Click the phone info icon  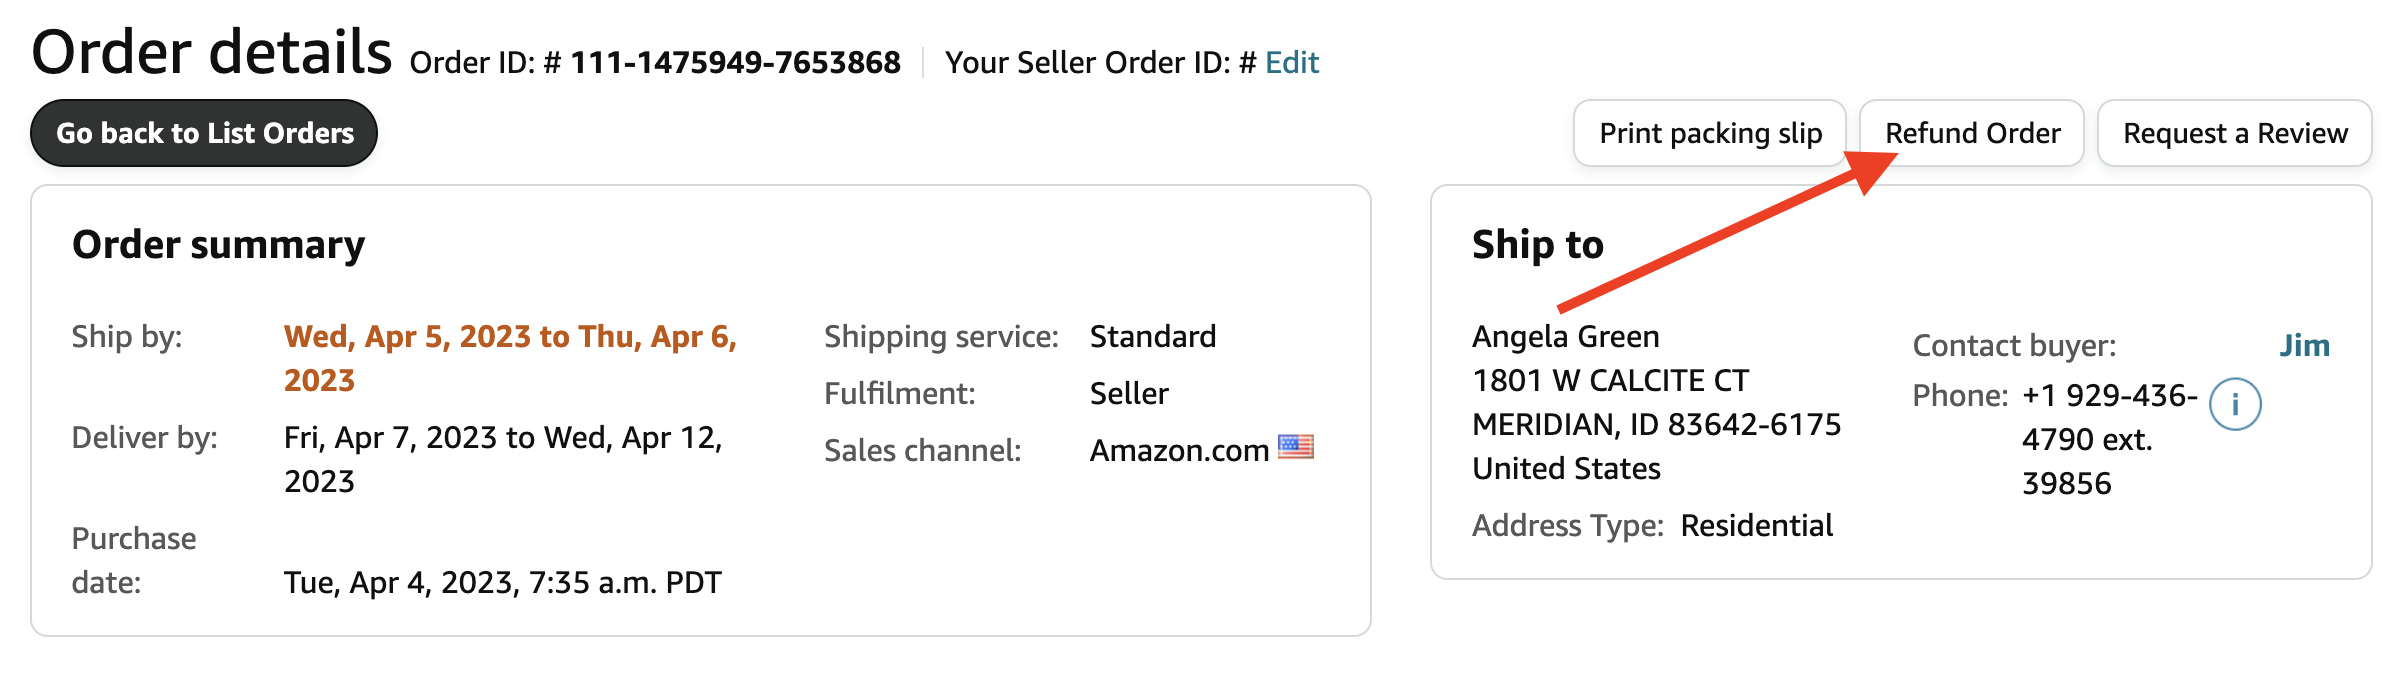pyautogui.click(x=2234, y=404)
